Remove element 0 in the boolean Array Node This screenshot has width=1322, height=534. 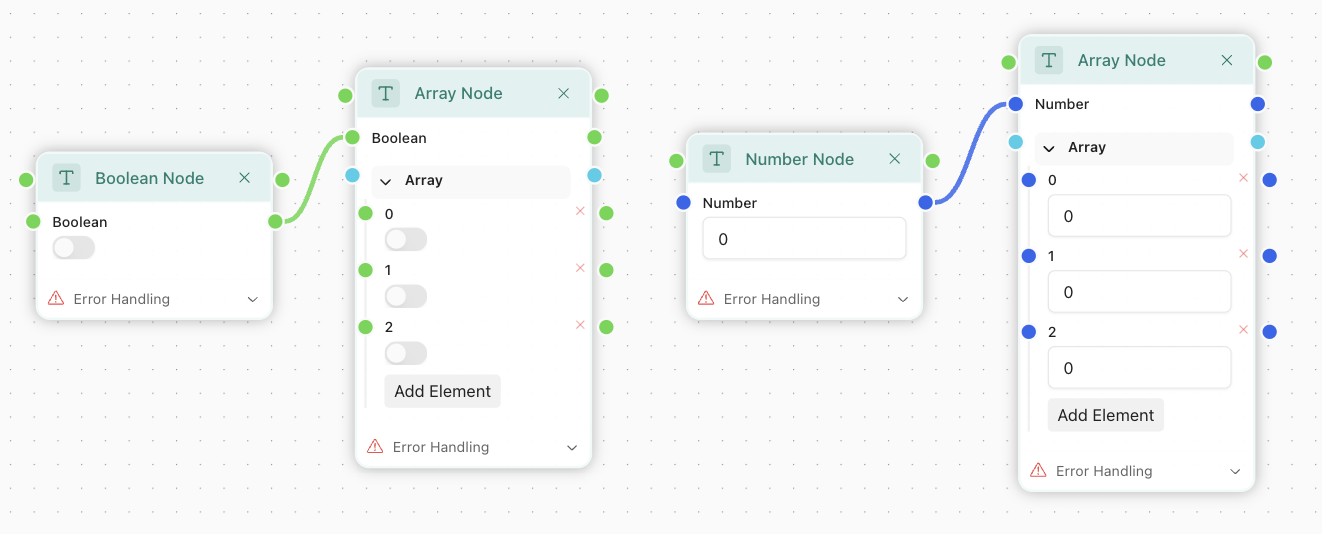click(580, 211)
